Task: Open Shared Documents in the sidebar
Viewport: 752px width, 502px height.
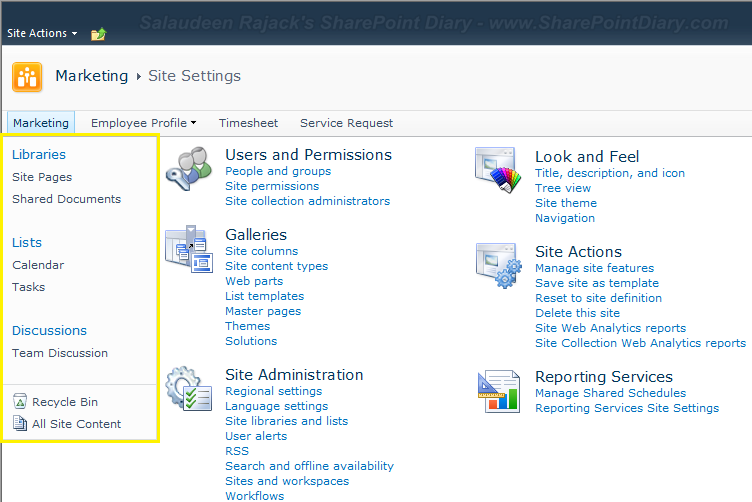Action: click(66, 199)
